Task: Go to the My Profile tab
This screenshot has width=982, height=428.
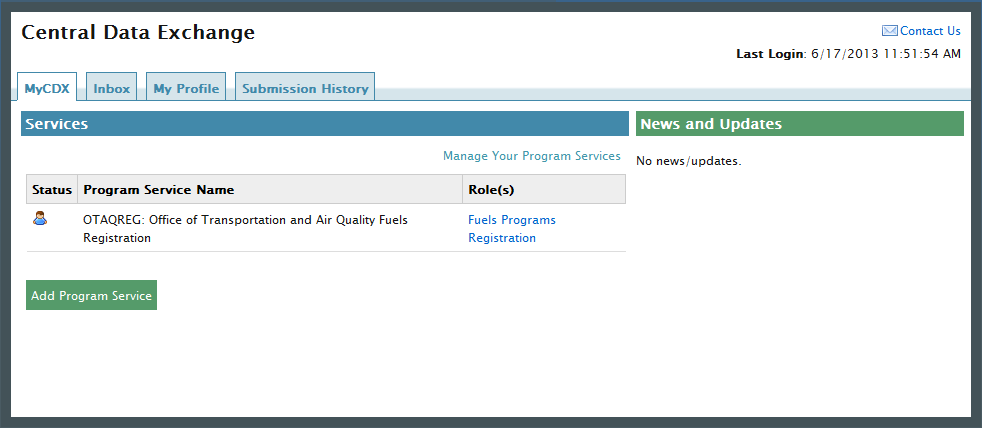Action: [x=186, y=88]
